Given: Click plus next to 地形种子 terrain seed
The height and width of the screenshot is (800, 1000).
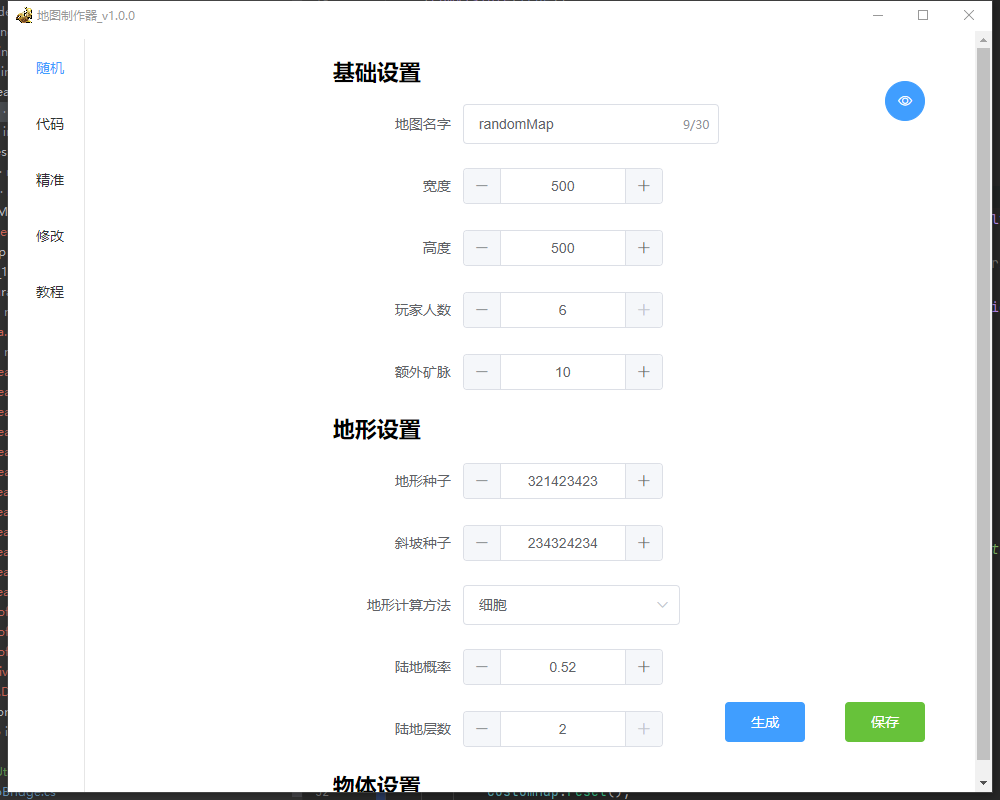Looking at the screenshot, I should click(643, 481).
